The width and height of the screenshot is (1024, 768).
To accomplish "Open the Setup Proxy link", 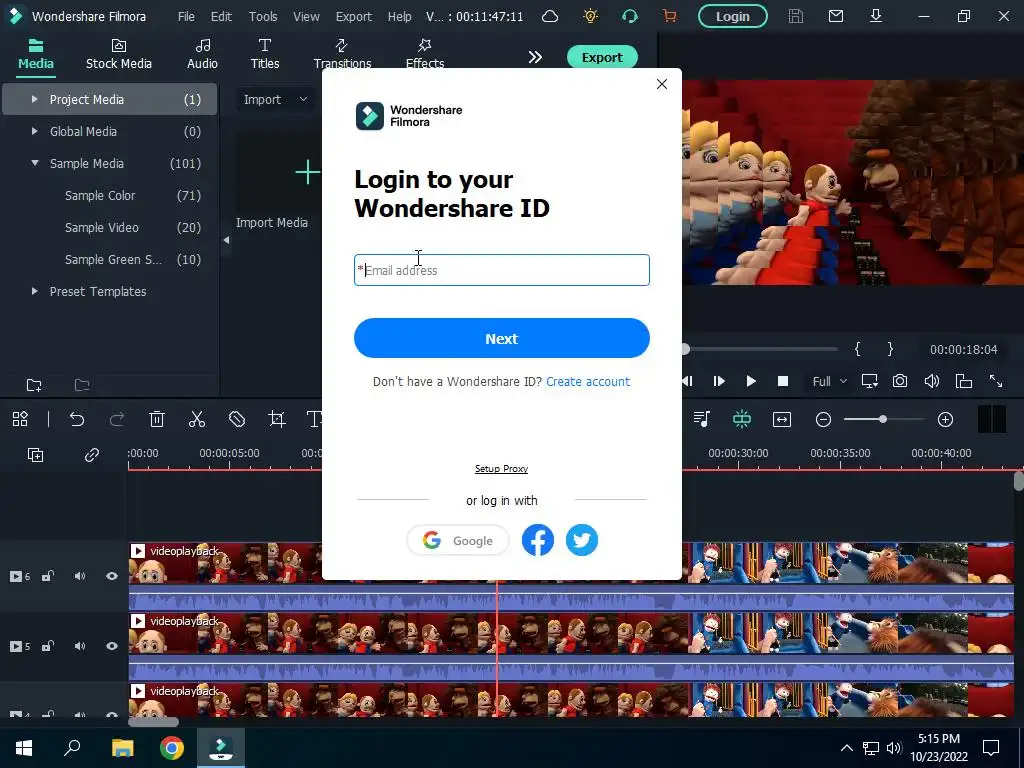I will (x=502, y=469).
